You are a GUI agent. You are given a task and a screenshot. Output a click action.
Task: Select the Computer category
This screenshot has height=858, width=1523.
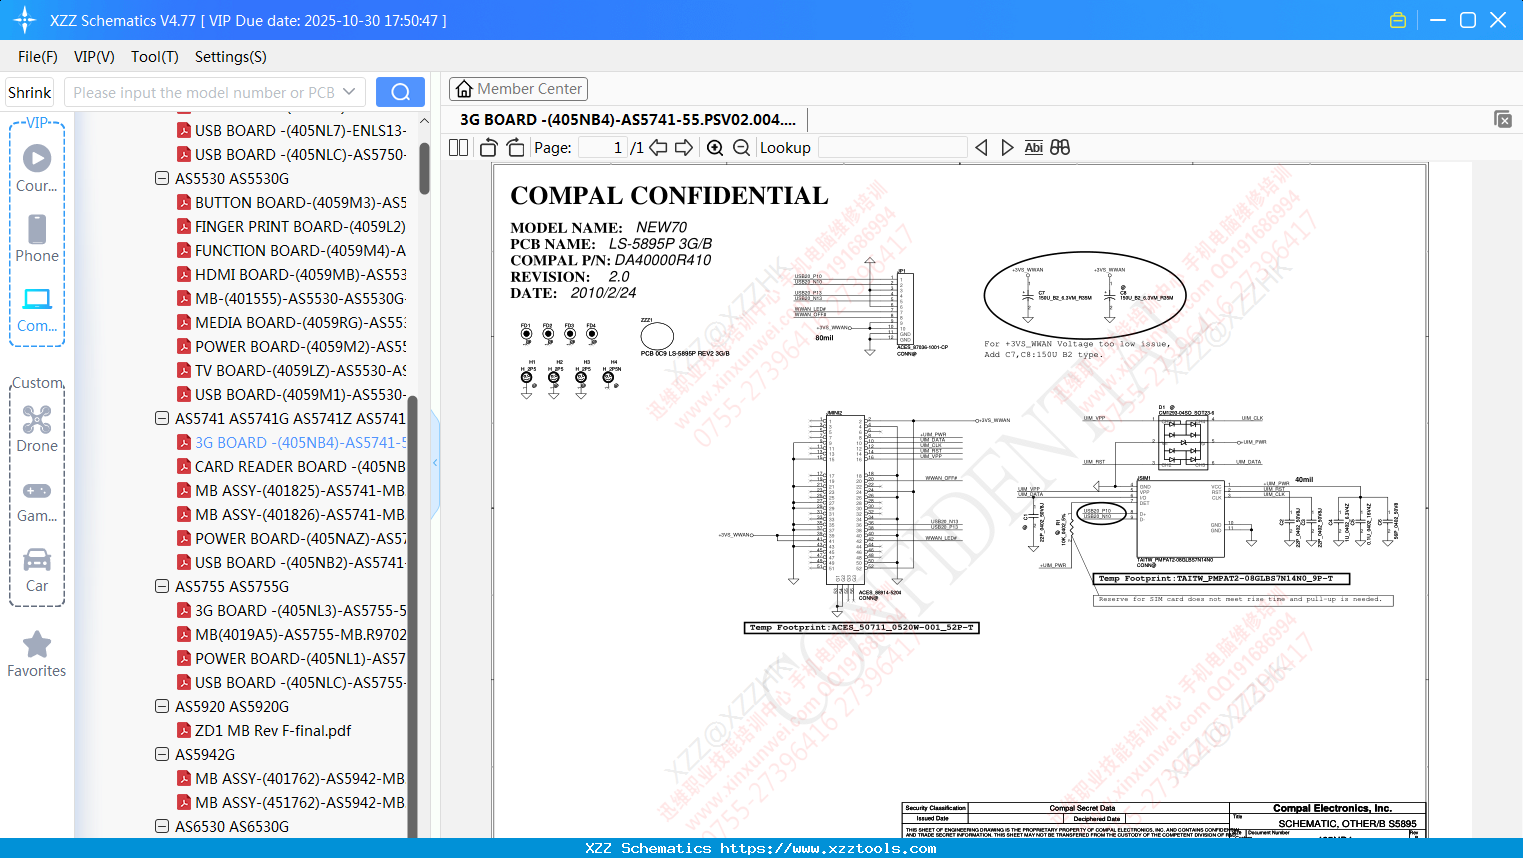37,308
